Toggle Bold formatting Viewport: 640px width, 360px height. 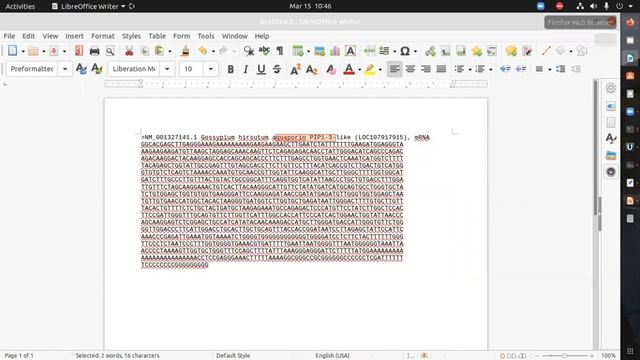230,69
